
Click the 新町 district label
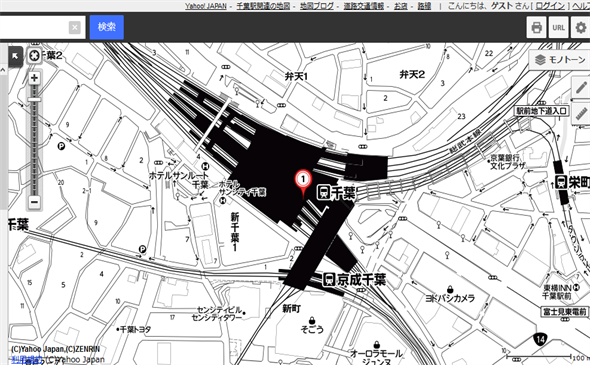point(292,309)
